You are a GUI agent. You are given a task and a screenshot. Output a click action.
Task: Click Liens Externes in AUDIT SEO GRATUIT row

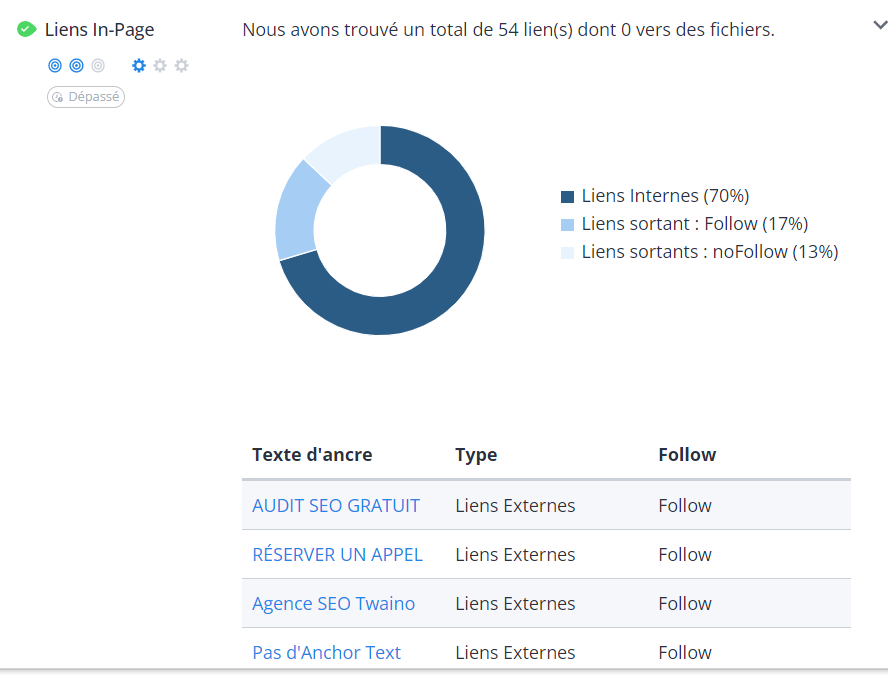[x=515, y=506]
